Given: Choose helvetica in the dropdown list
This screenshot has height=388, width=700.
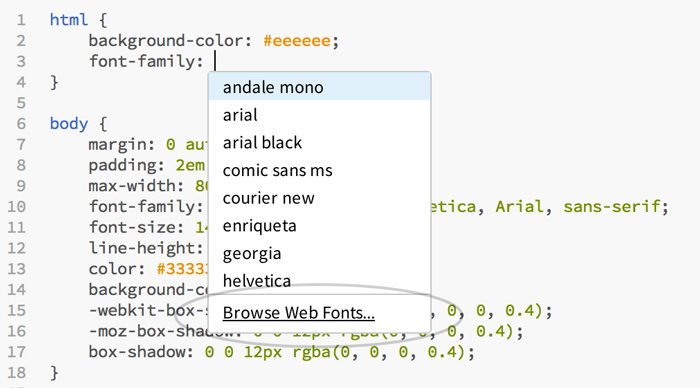Looking at the screenshot, I should pos(319,280).
